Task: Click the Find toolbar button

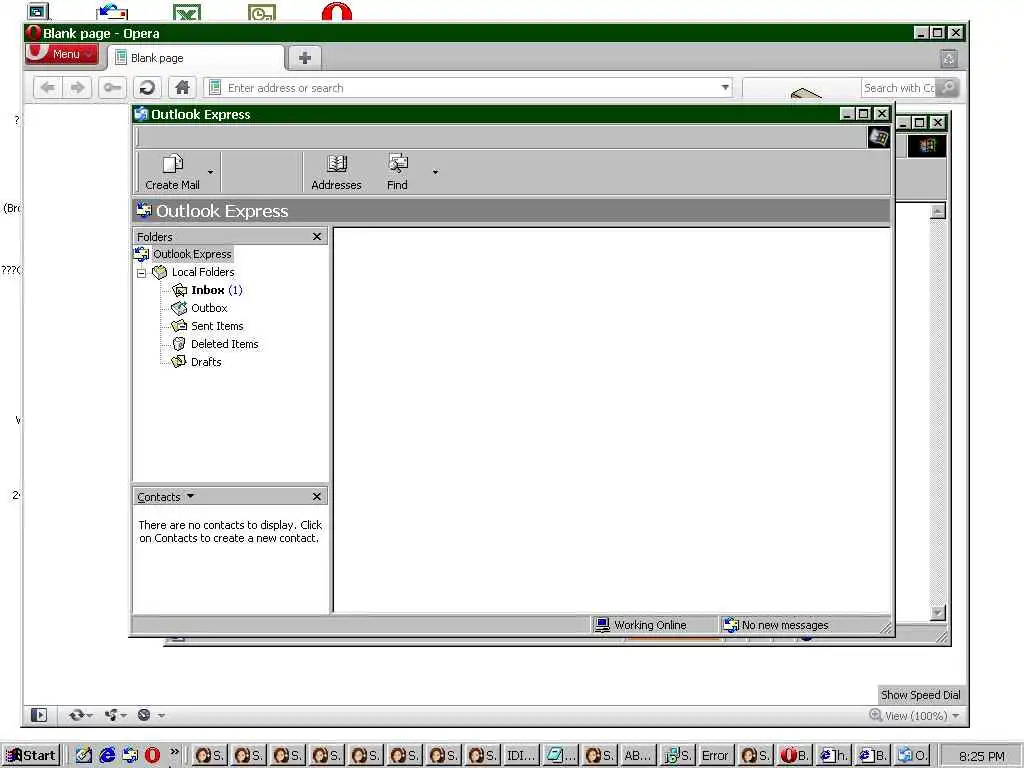Action: pyautogui.click(x=397, y=172)
